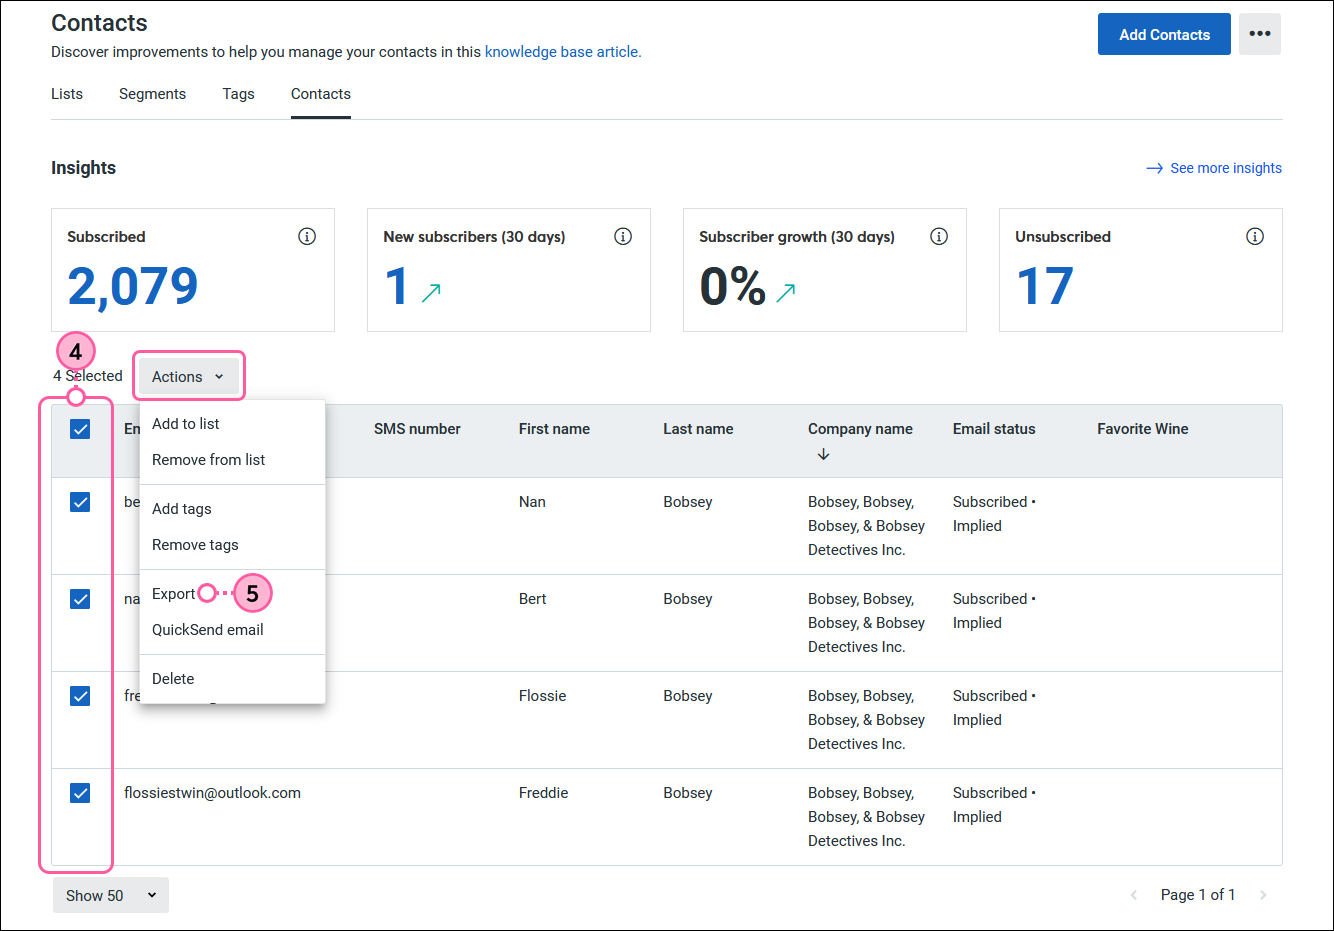Click info icon on Unsubscribed card
The height and width of the screenshot is (931, 1334).
point(1255,236)
